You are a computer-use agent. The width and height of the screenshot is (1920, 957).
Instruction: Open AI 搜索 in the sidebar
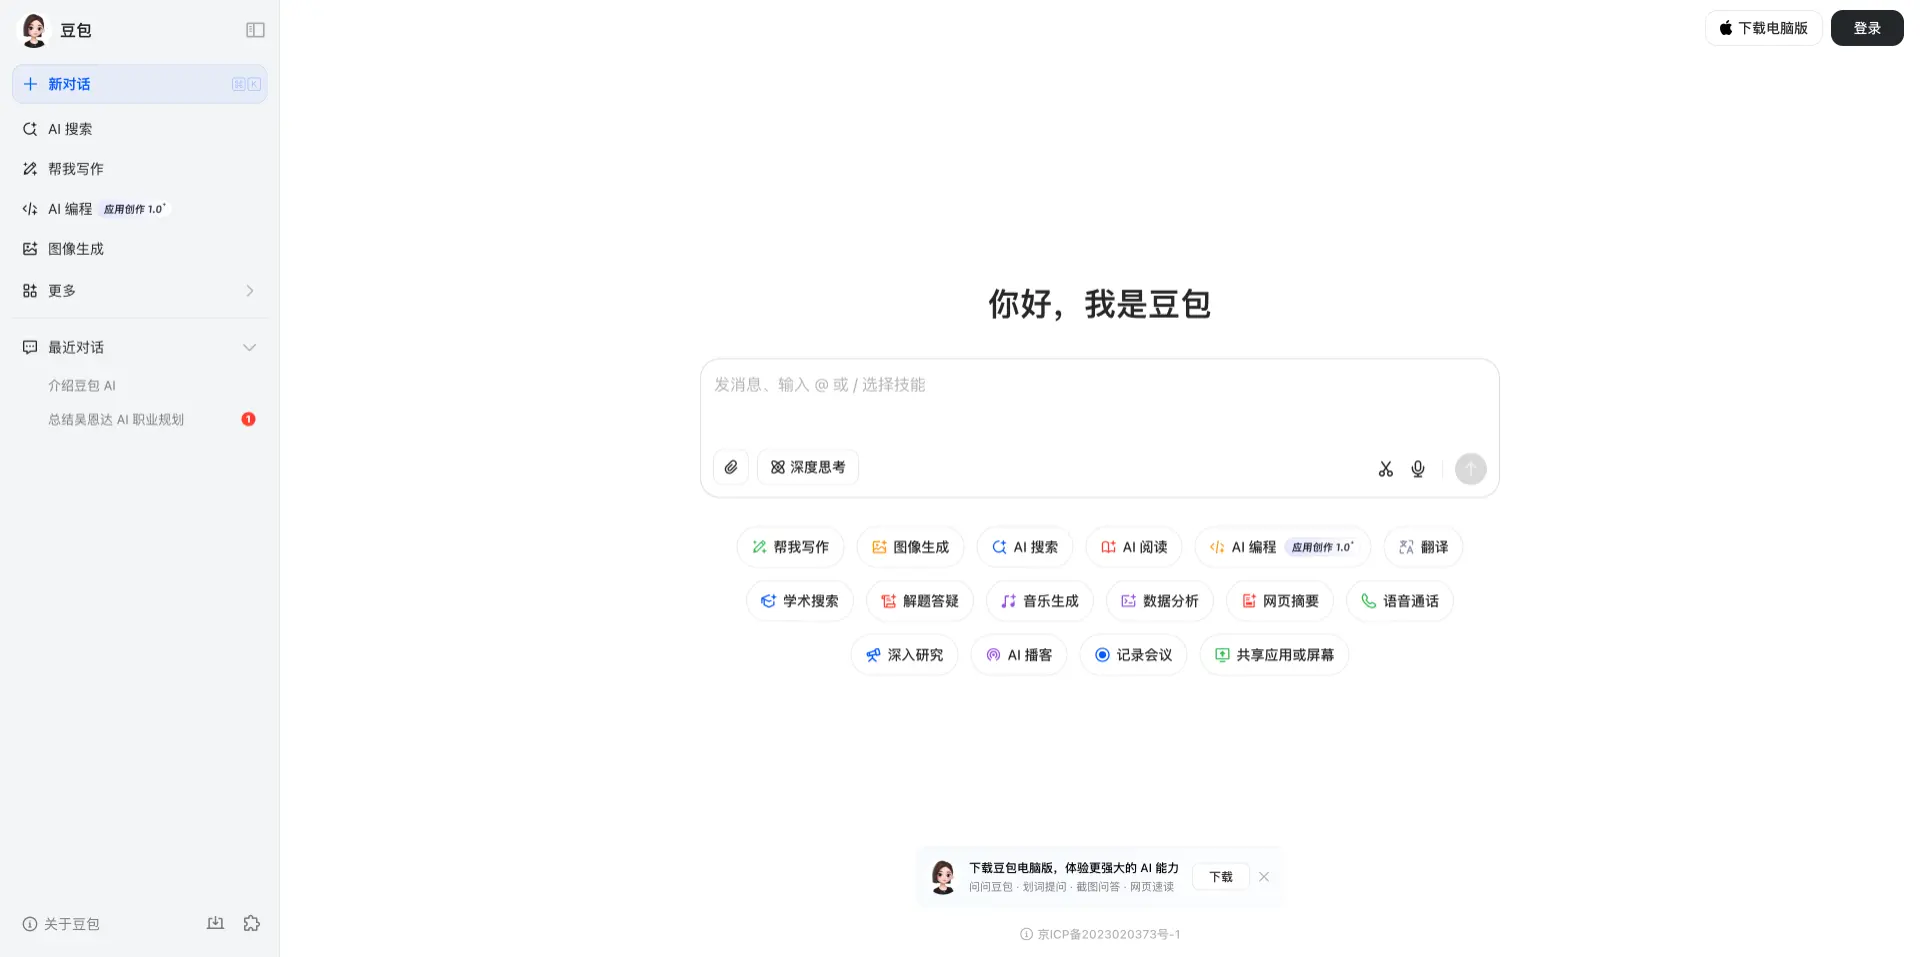click(x=140, y=129)
